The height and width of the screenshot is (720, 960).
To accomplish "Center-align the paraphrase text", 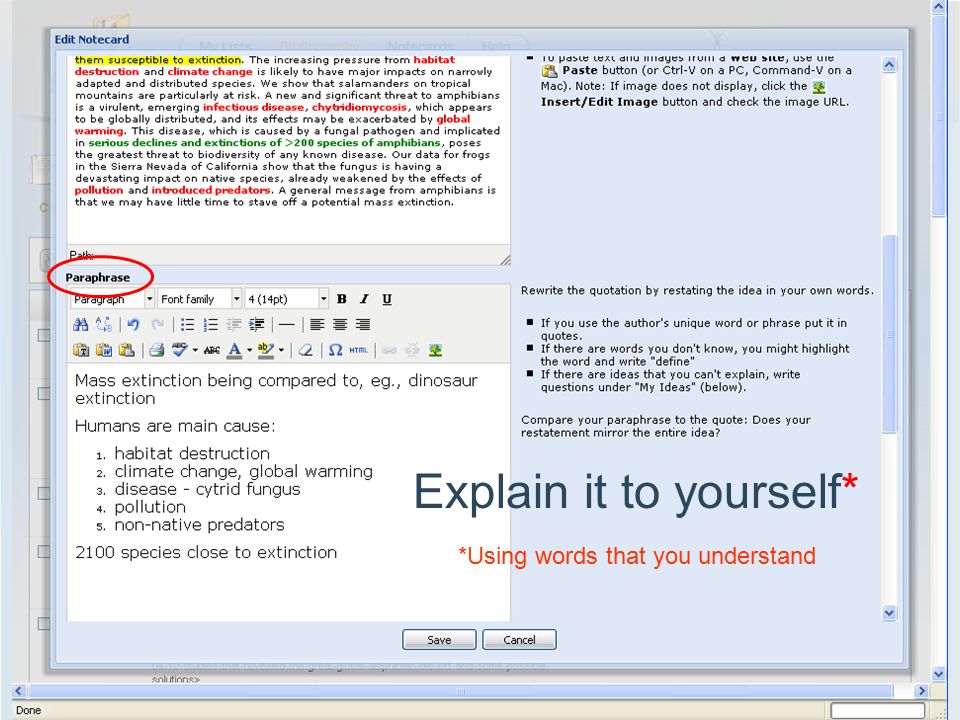I will [340, 324].
